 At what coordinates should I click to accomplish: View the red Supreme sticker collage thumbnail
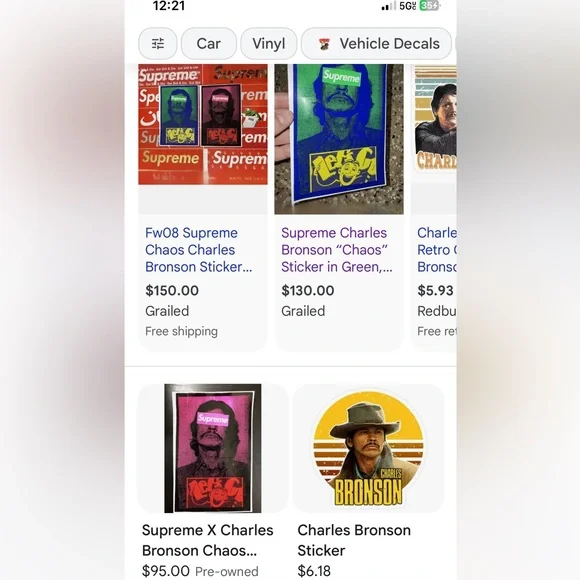203,124
